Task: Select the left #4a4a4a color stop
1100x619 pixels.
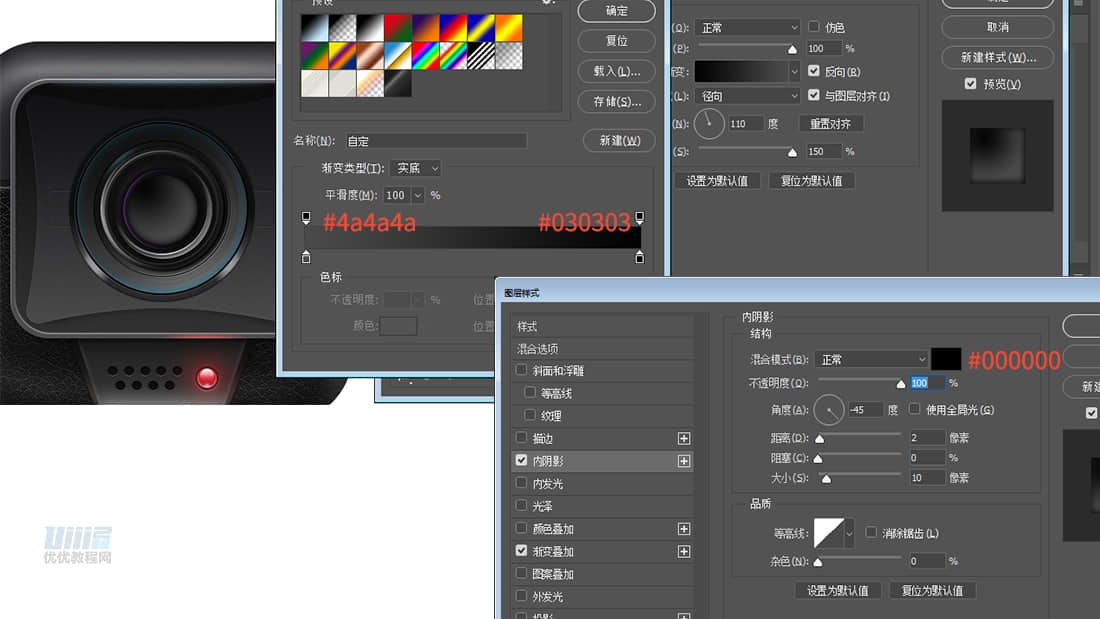Action: pos(306,218)
